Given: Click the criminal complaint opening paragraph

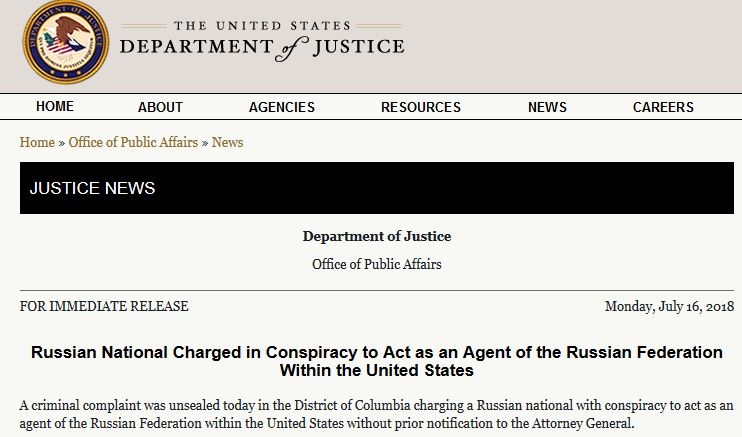Looking at the screenshot, I should pyautogui.click(x=377, y=414).
